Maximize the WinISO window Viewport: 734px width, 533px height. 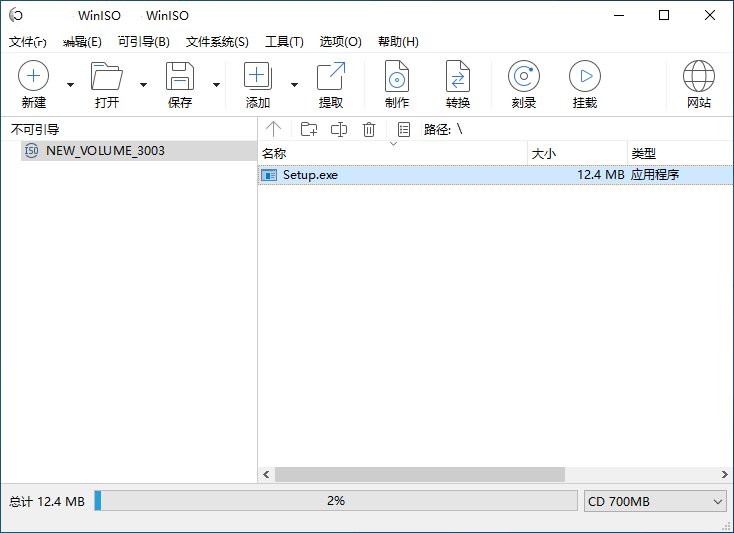click(x=664, y=15)
